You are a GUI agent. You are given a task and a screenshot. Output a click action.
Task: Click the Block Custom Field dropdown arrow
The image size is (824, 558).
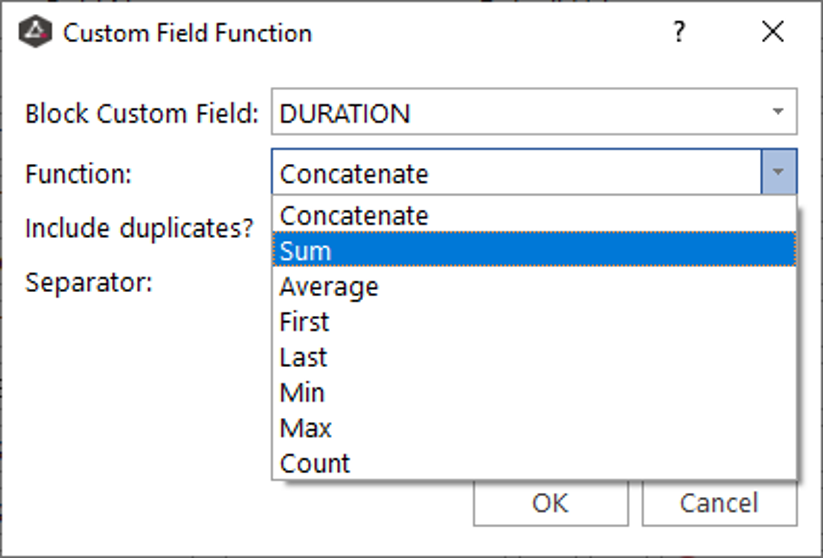click(x=778, y=114)
